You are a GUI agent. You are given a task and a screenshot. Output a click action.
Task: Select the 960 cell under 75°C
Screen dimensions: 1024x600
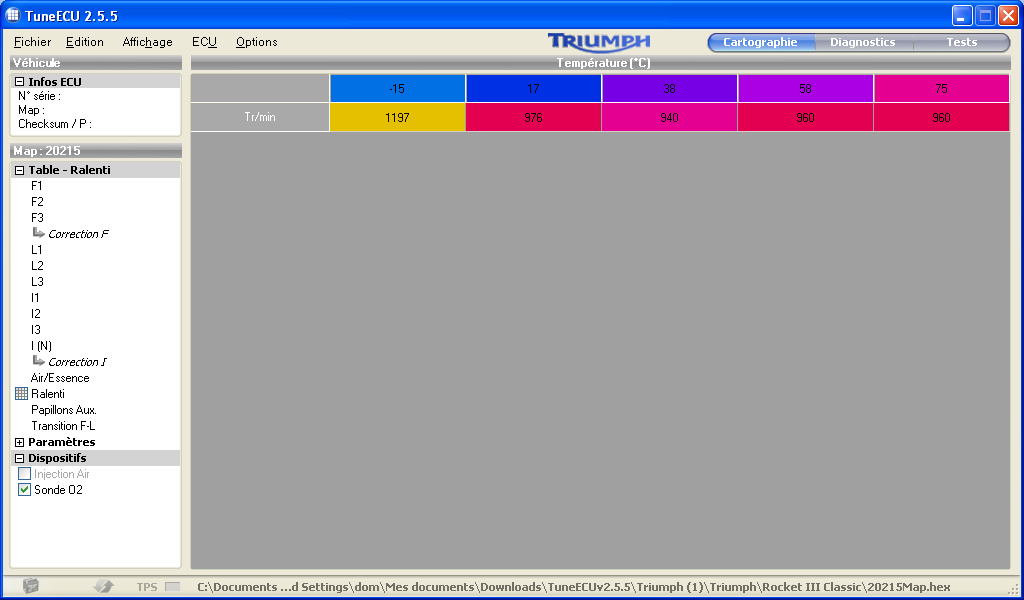pyautogui.click(x=941, y=118)
